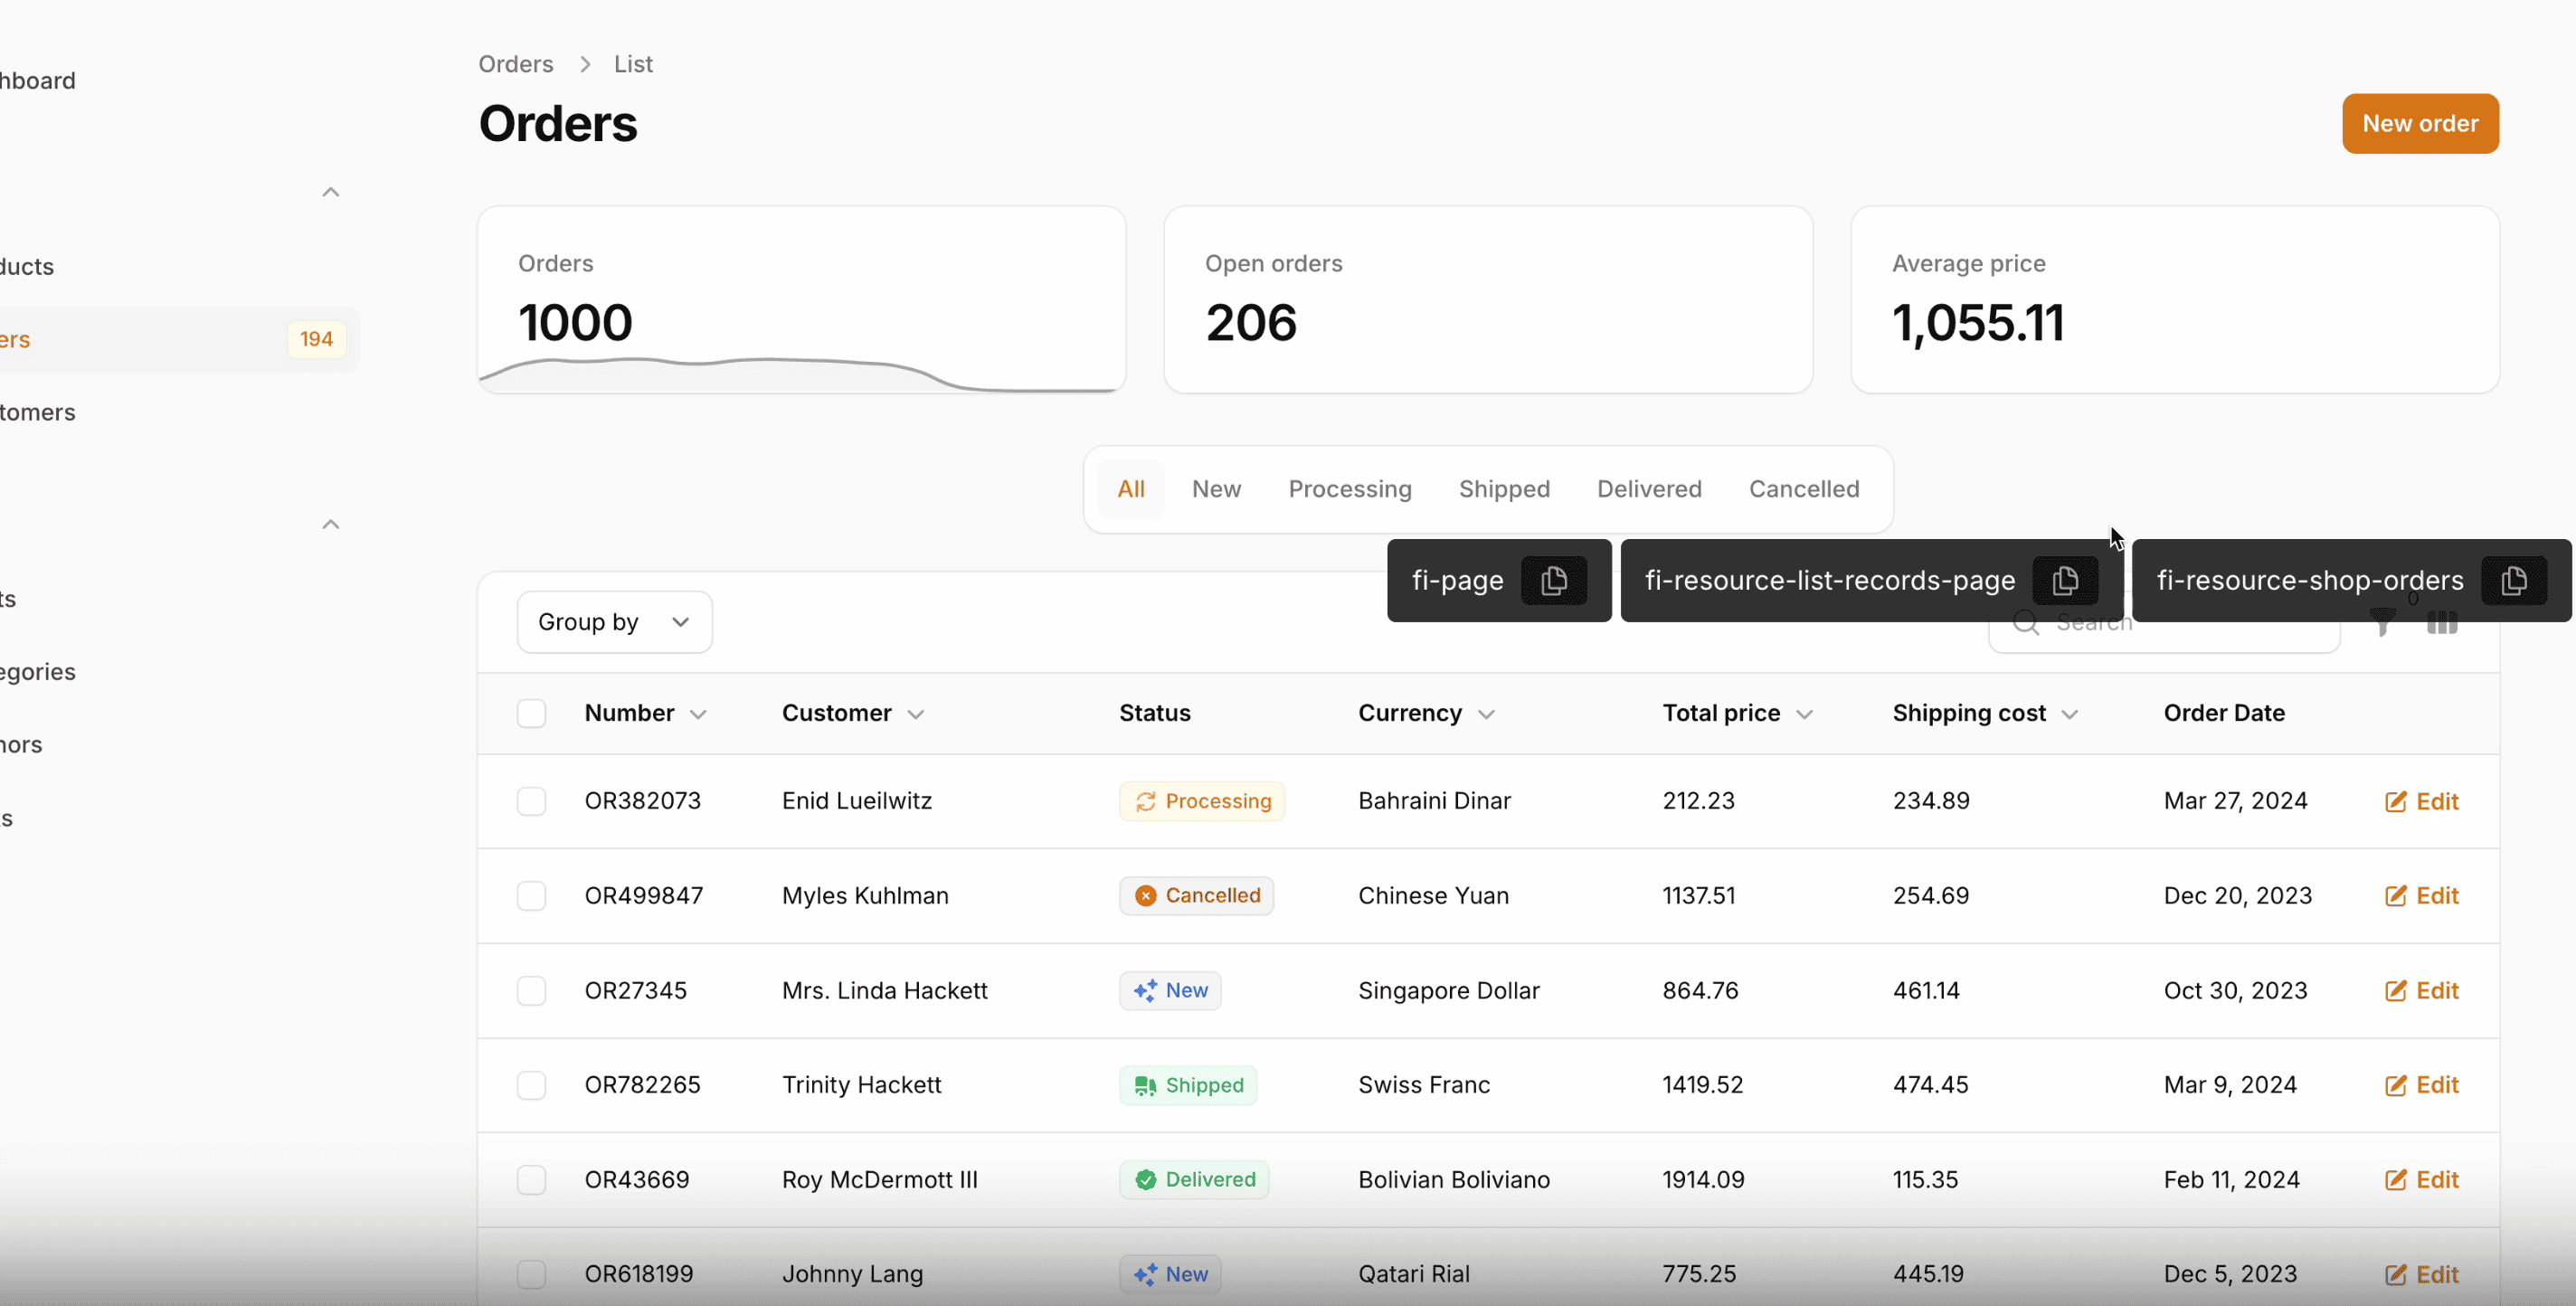Click edit pencil icon for OR782265
Image resolution: width=2576 pixels, height=1306 pixels.
[x=2396, y=1086]
